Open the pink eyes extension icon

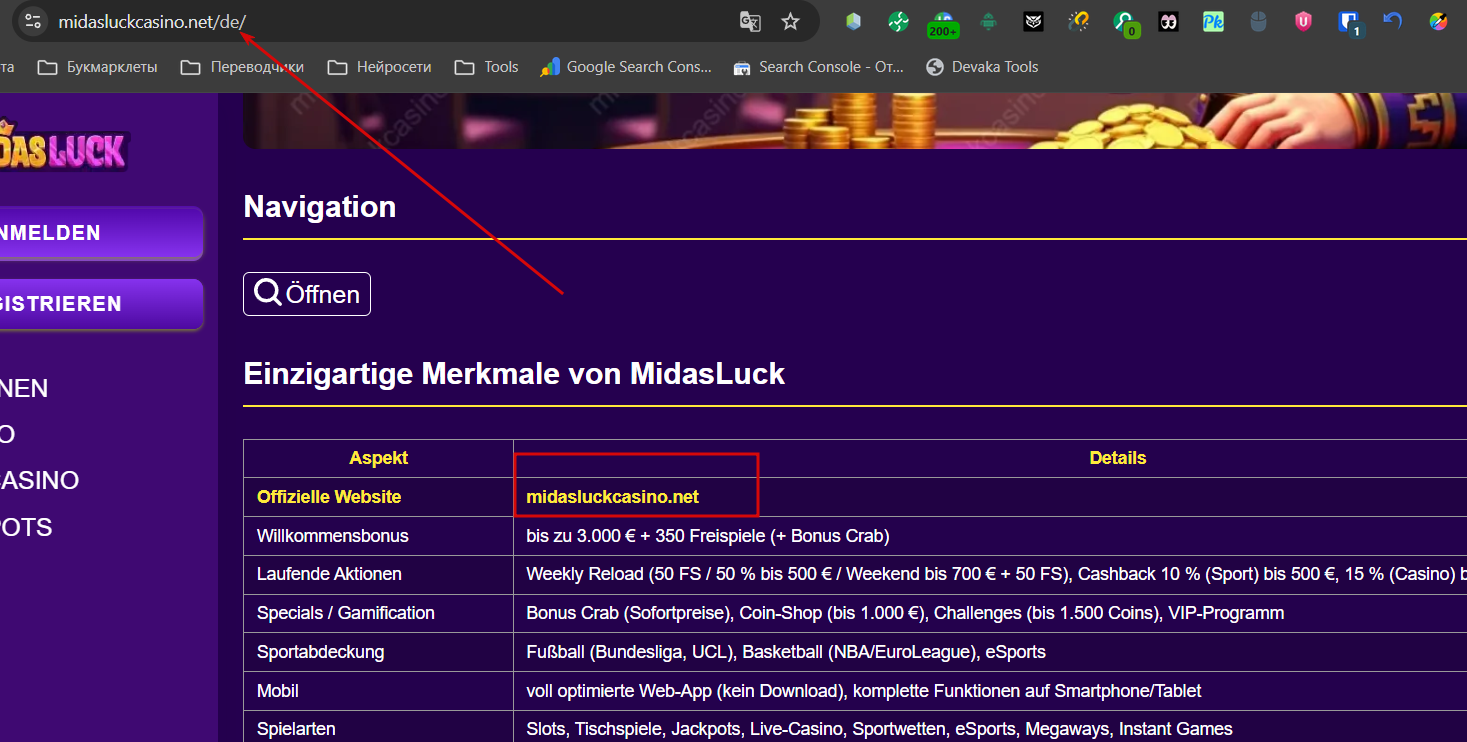click(x=1168, y=21)
